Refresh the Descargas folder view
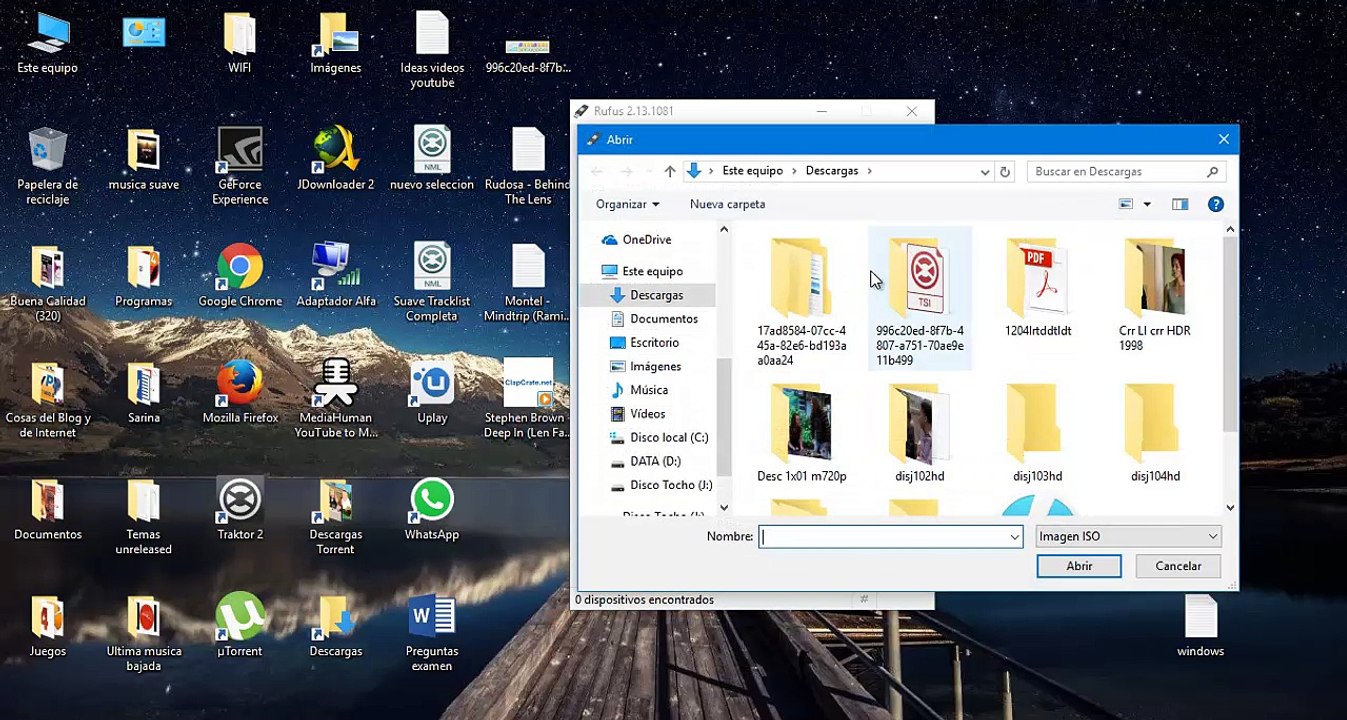 (x=1006, y=171)
